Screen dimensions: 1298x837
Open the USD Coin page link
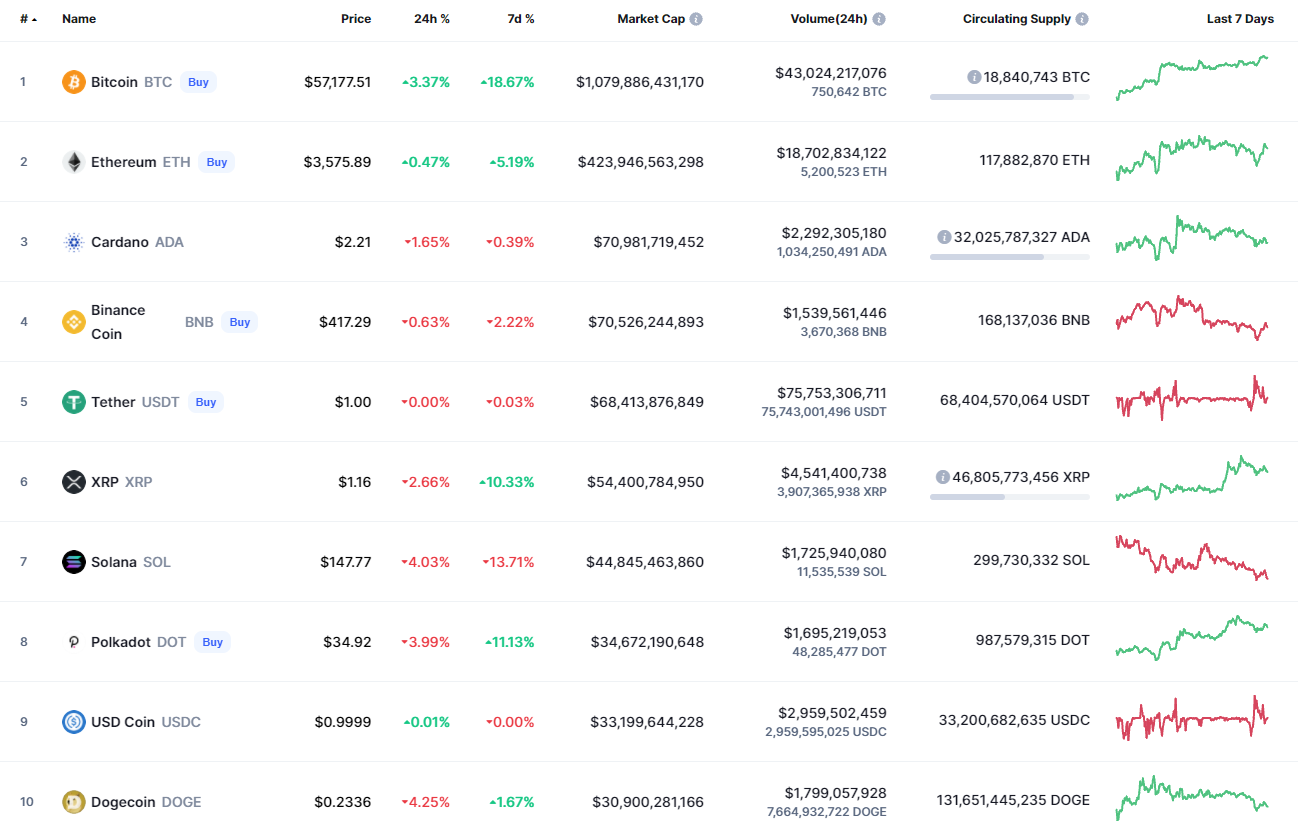coord(123,722)
